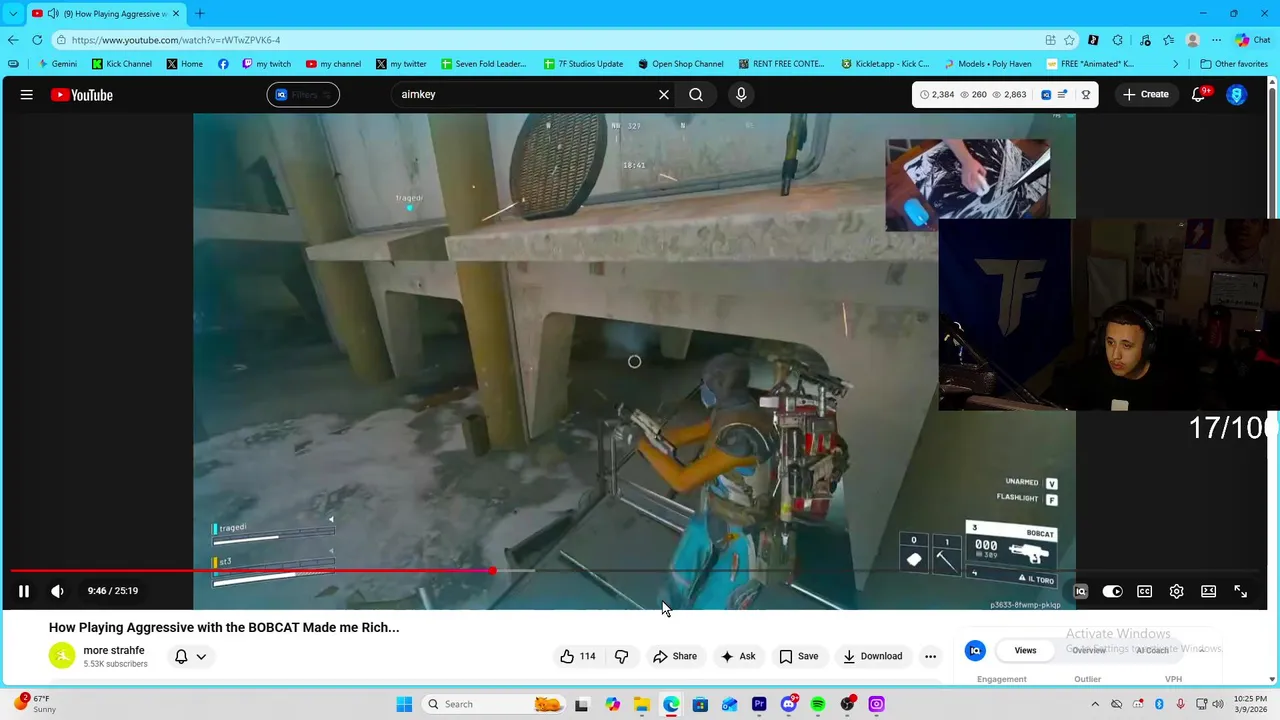Viewport: 1280px width, 720px height.
Task: Select the Views tab in vidIQ panel
Action: coord(1026,650)
